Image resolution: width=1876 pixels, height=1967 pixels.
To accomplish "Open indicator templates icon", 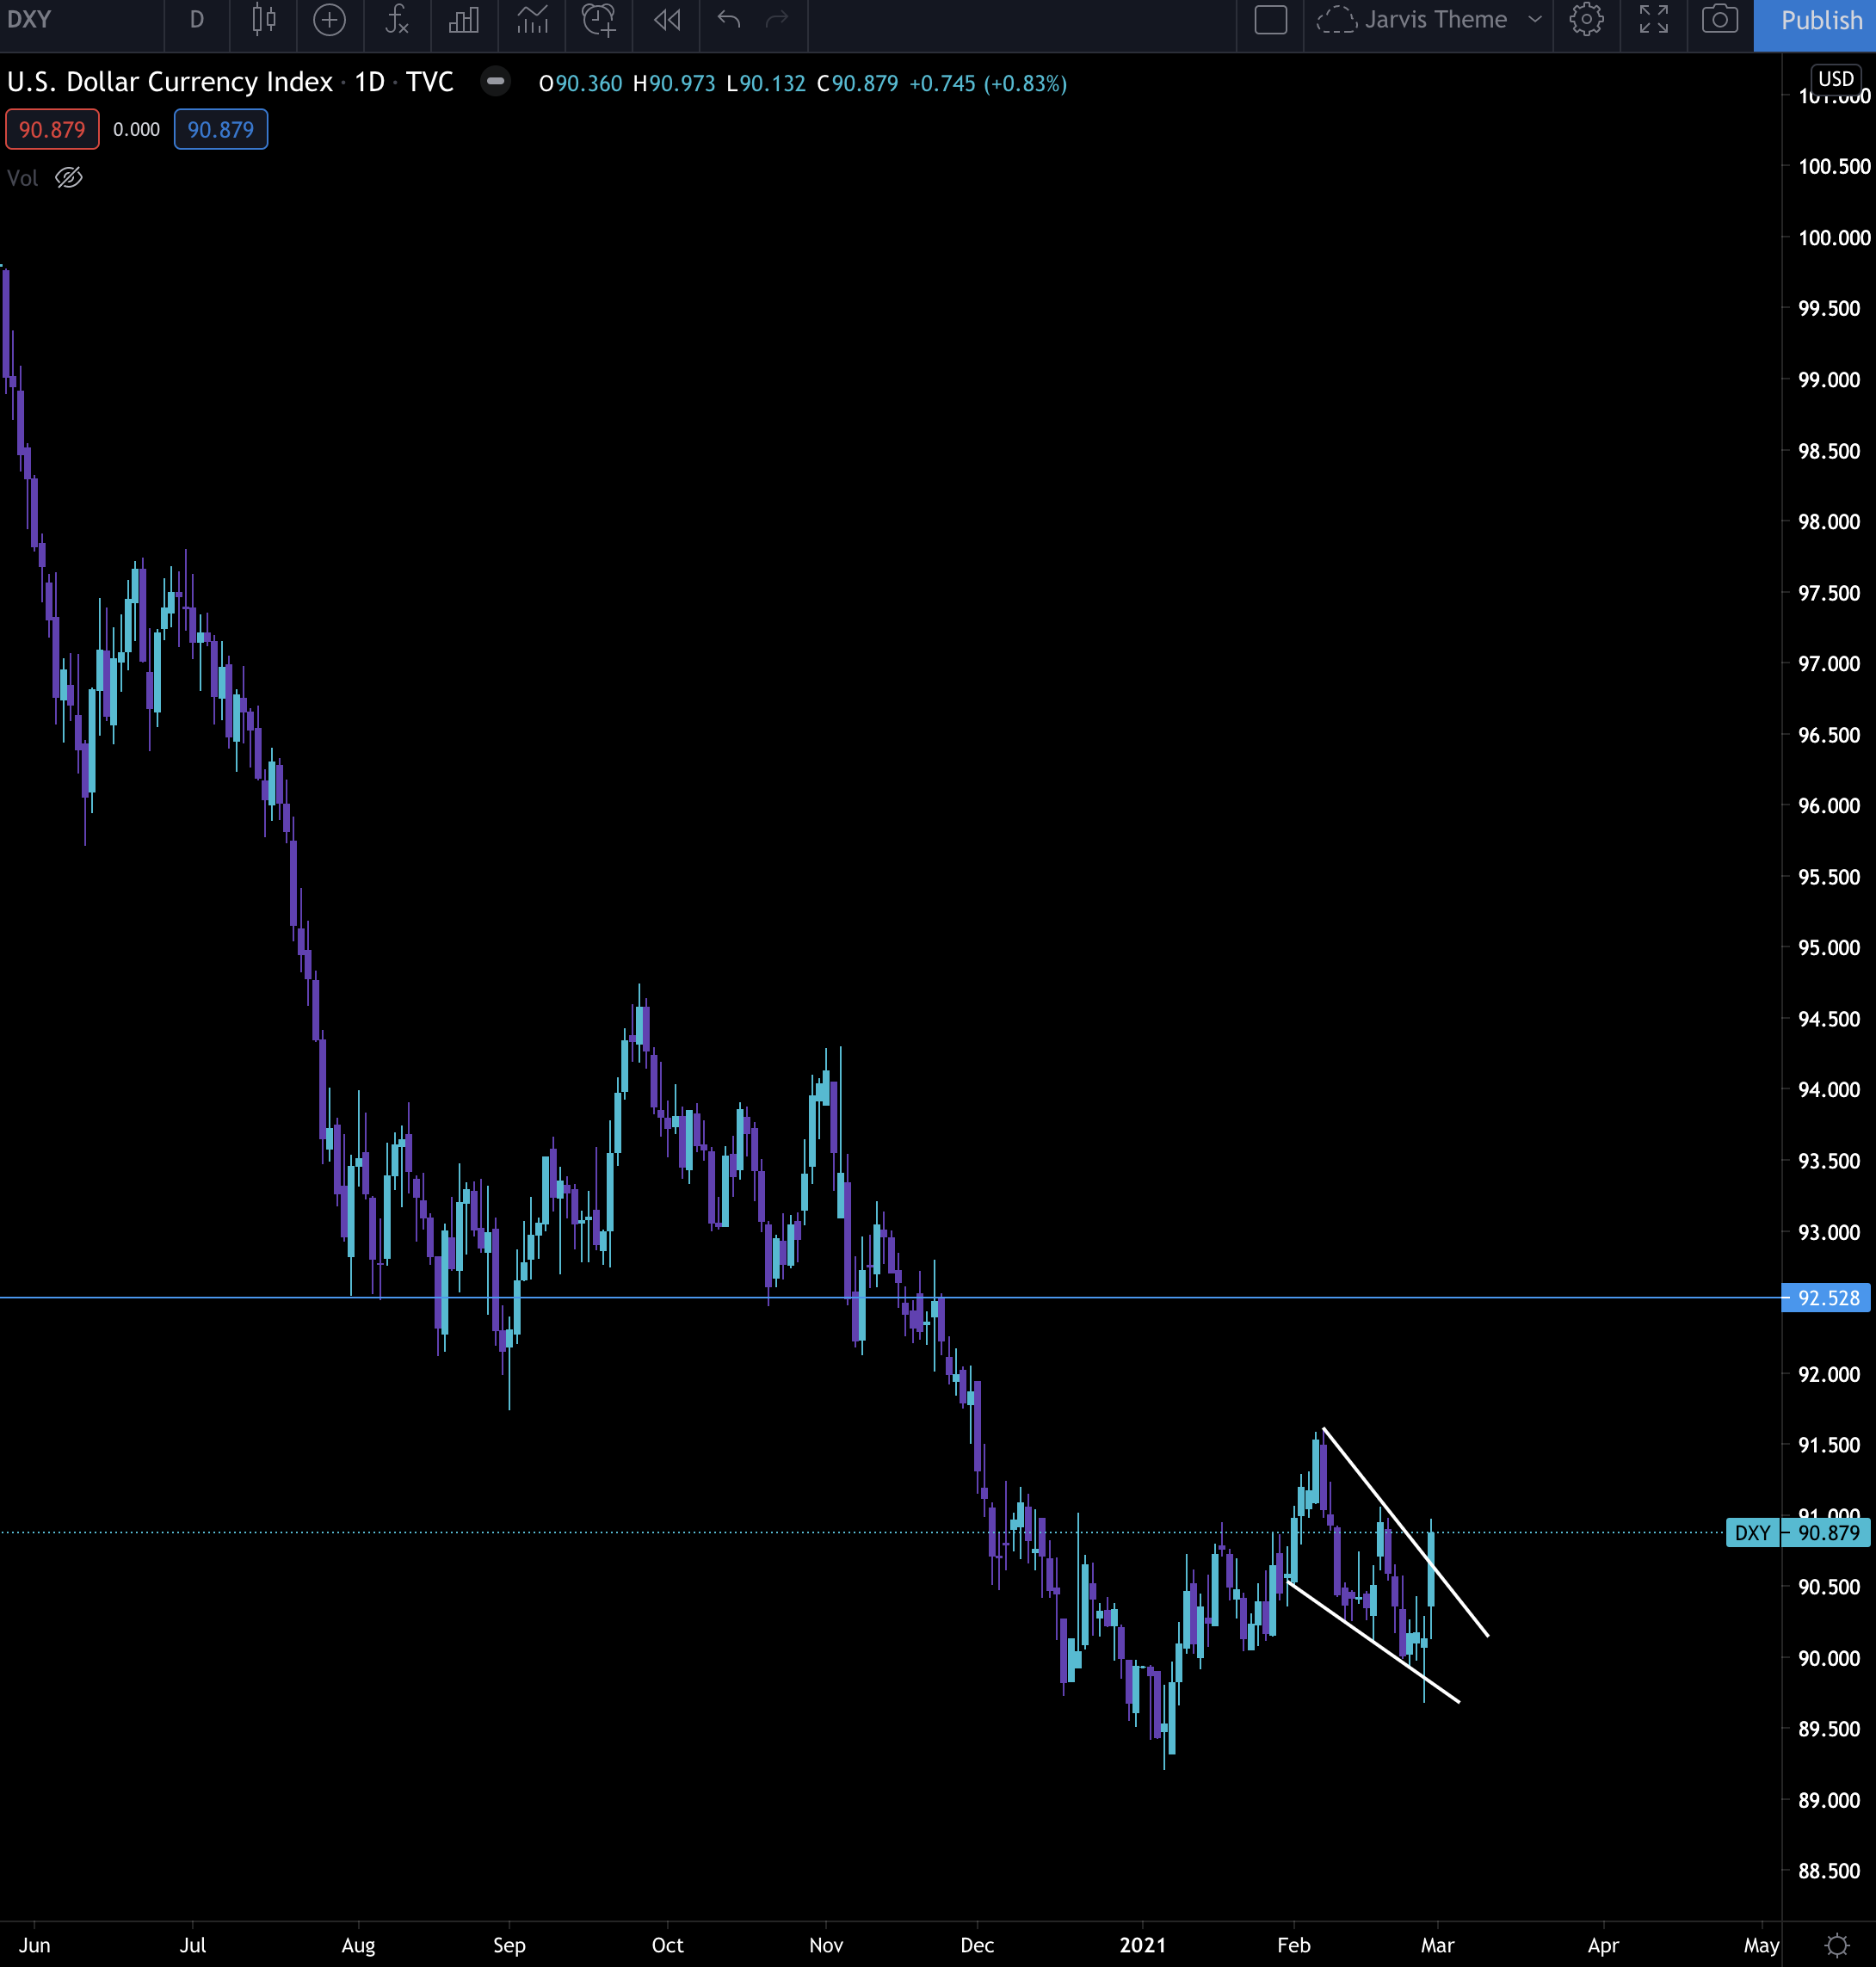I will click(x=532, y=20).
